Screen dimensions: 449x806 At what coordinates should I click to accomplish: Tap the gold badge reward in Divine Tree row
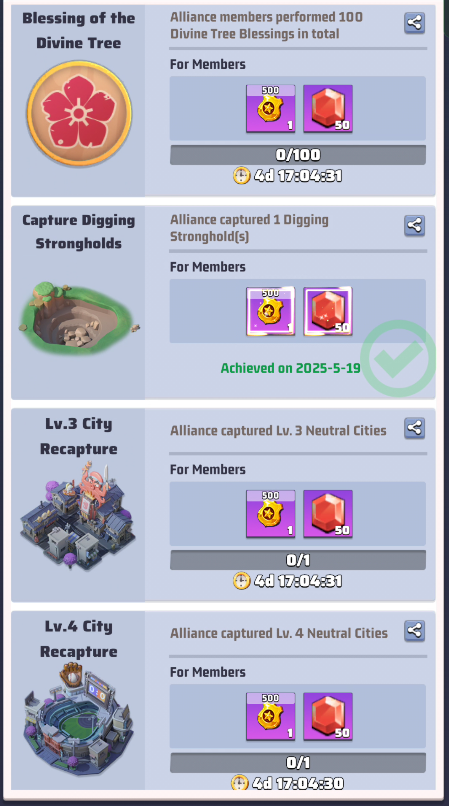(x=271, y=109)
